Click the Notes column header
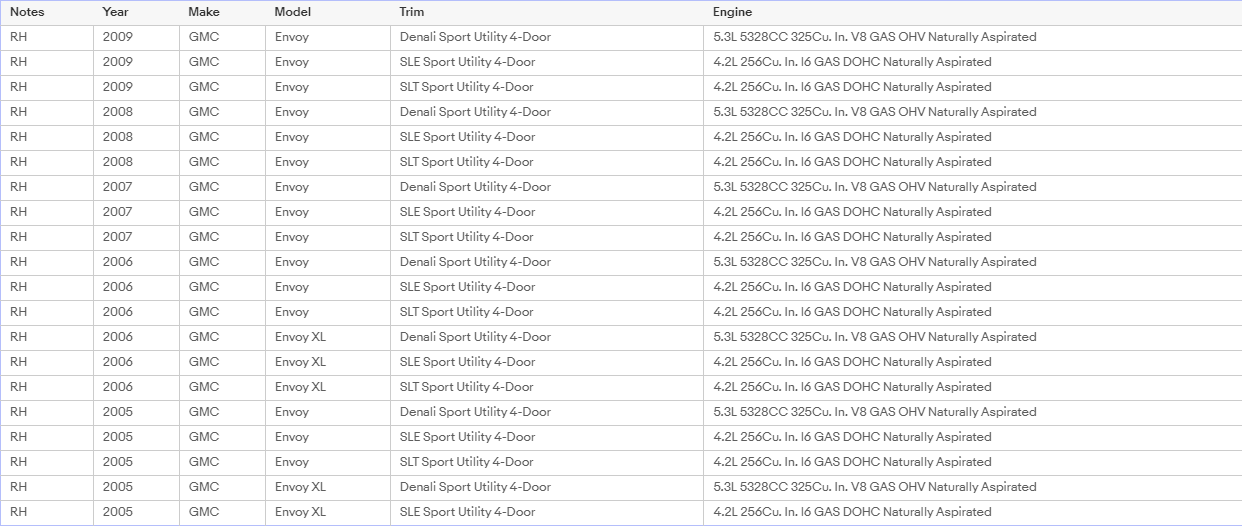The width and height of the screenshot is (1242, 529). tap(47, 12)
